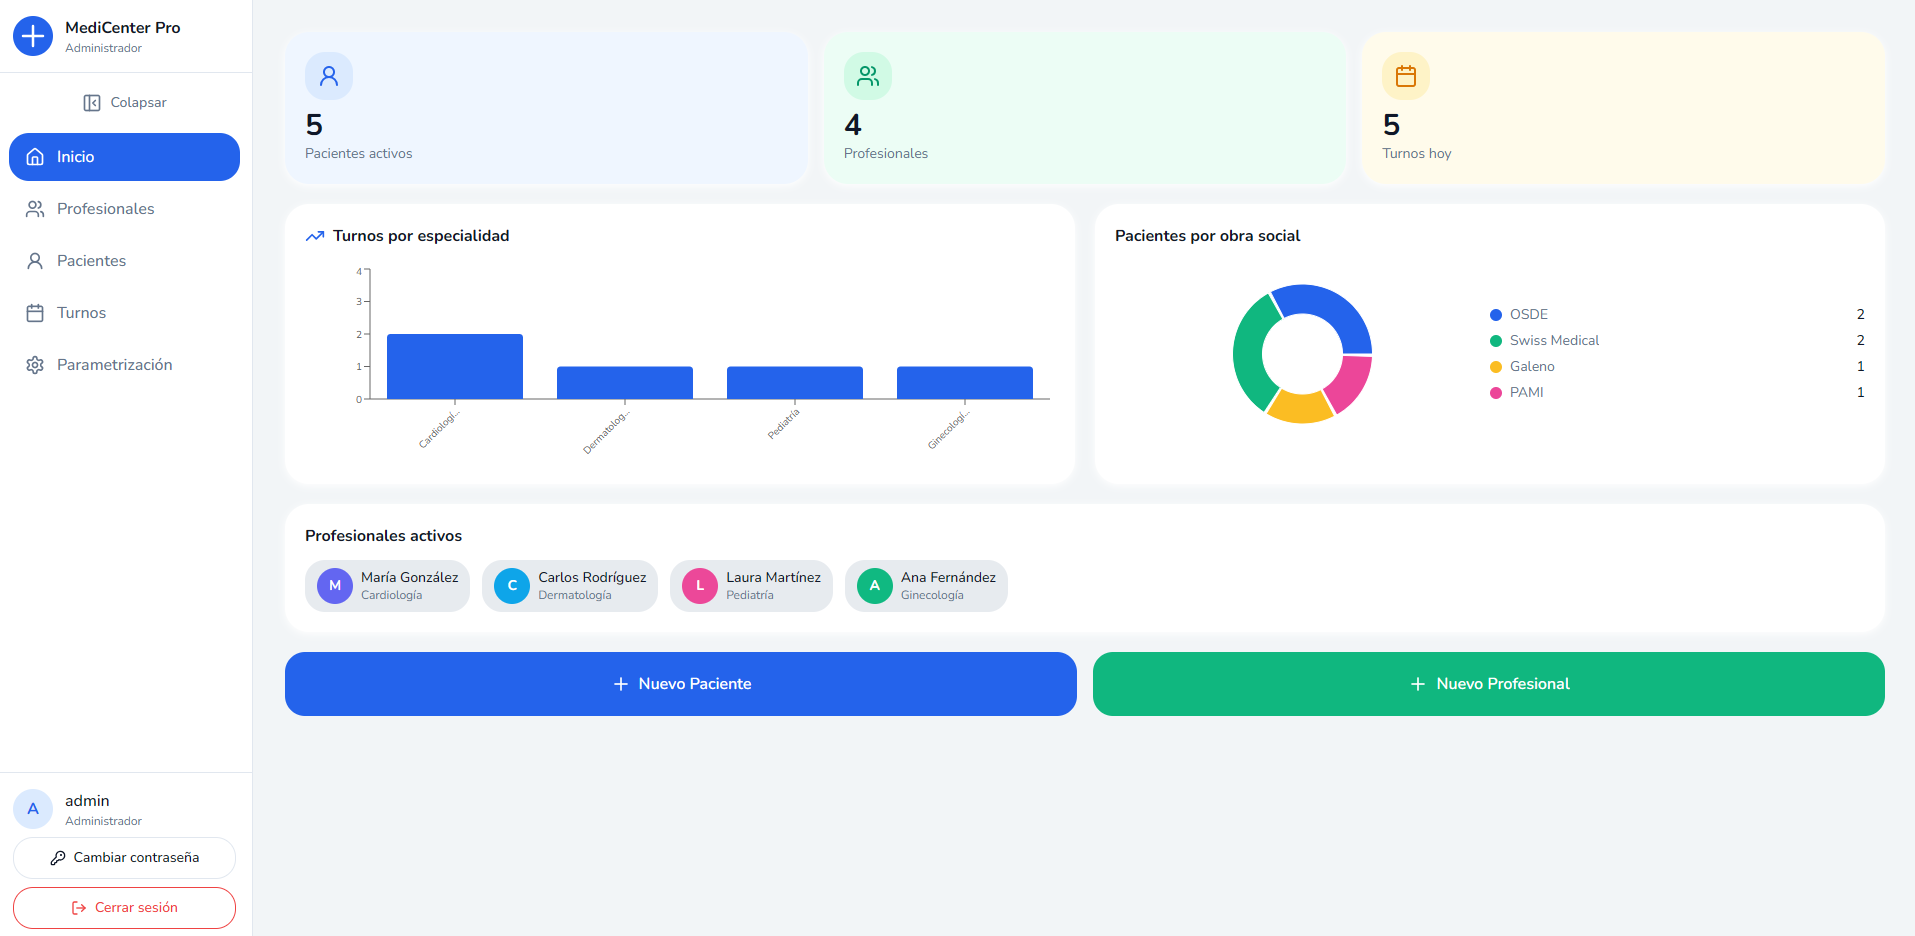This screenshot has height=936, width=1915.
Task: Open the Profesionales menu item
Action: [x=106, y=209]
